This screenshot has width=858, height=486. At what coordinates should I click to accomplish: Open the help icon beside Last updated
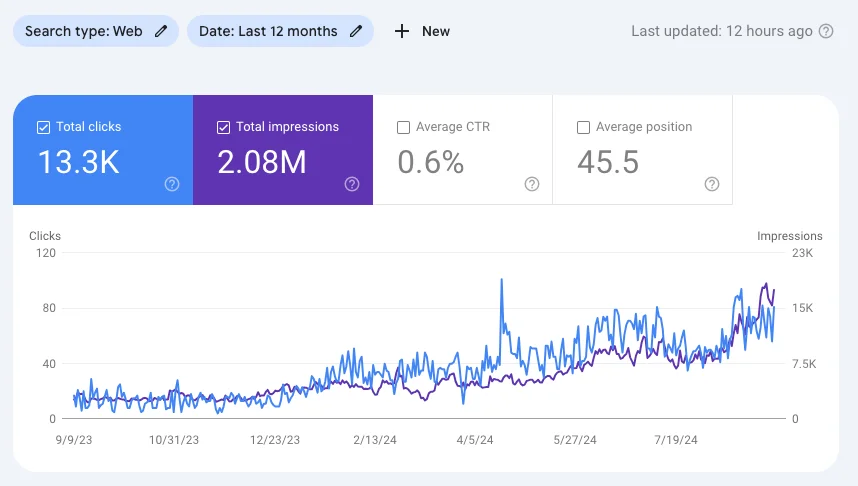click(x=826, y=31)
